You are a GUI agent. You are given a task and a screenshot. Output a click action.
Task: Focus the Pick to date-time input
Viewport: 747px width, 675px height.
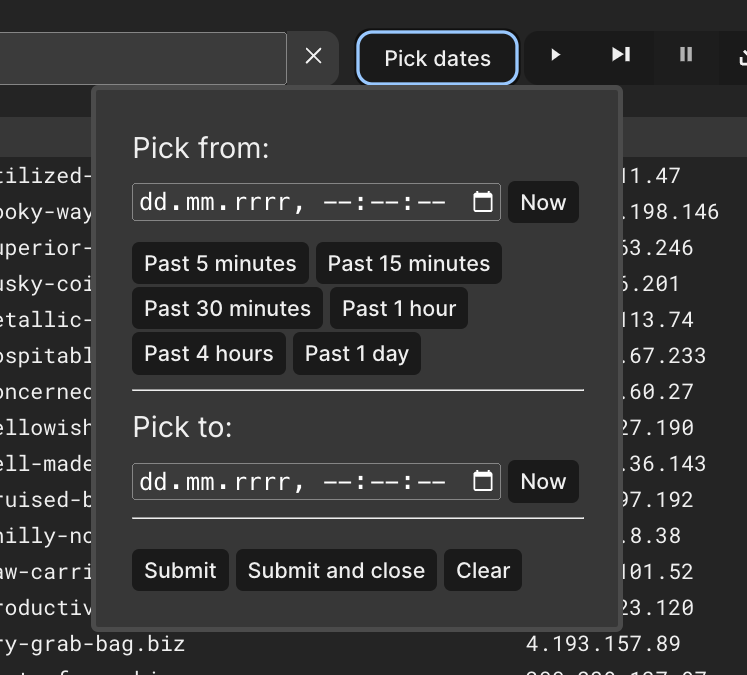click(x=300, y=481)
